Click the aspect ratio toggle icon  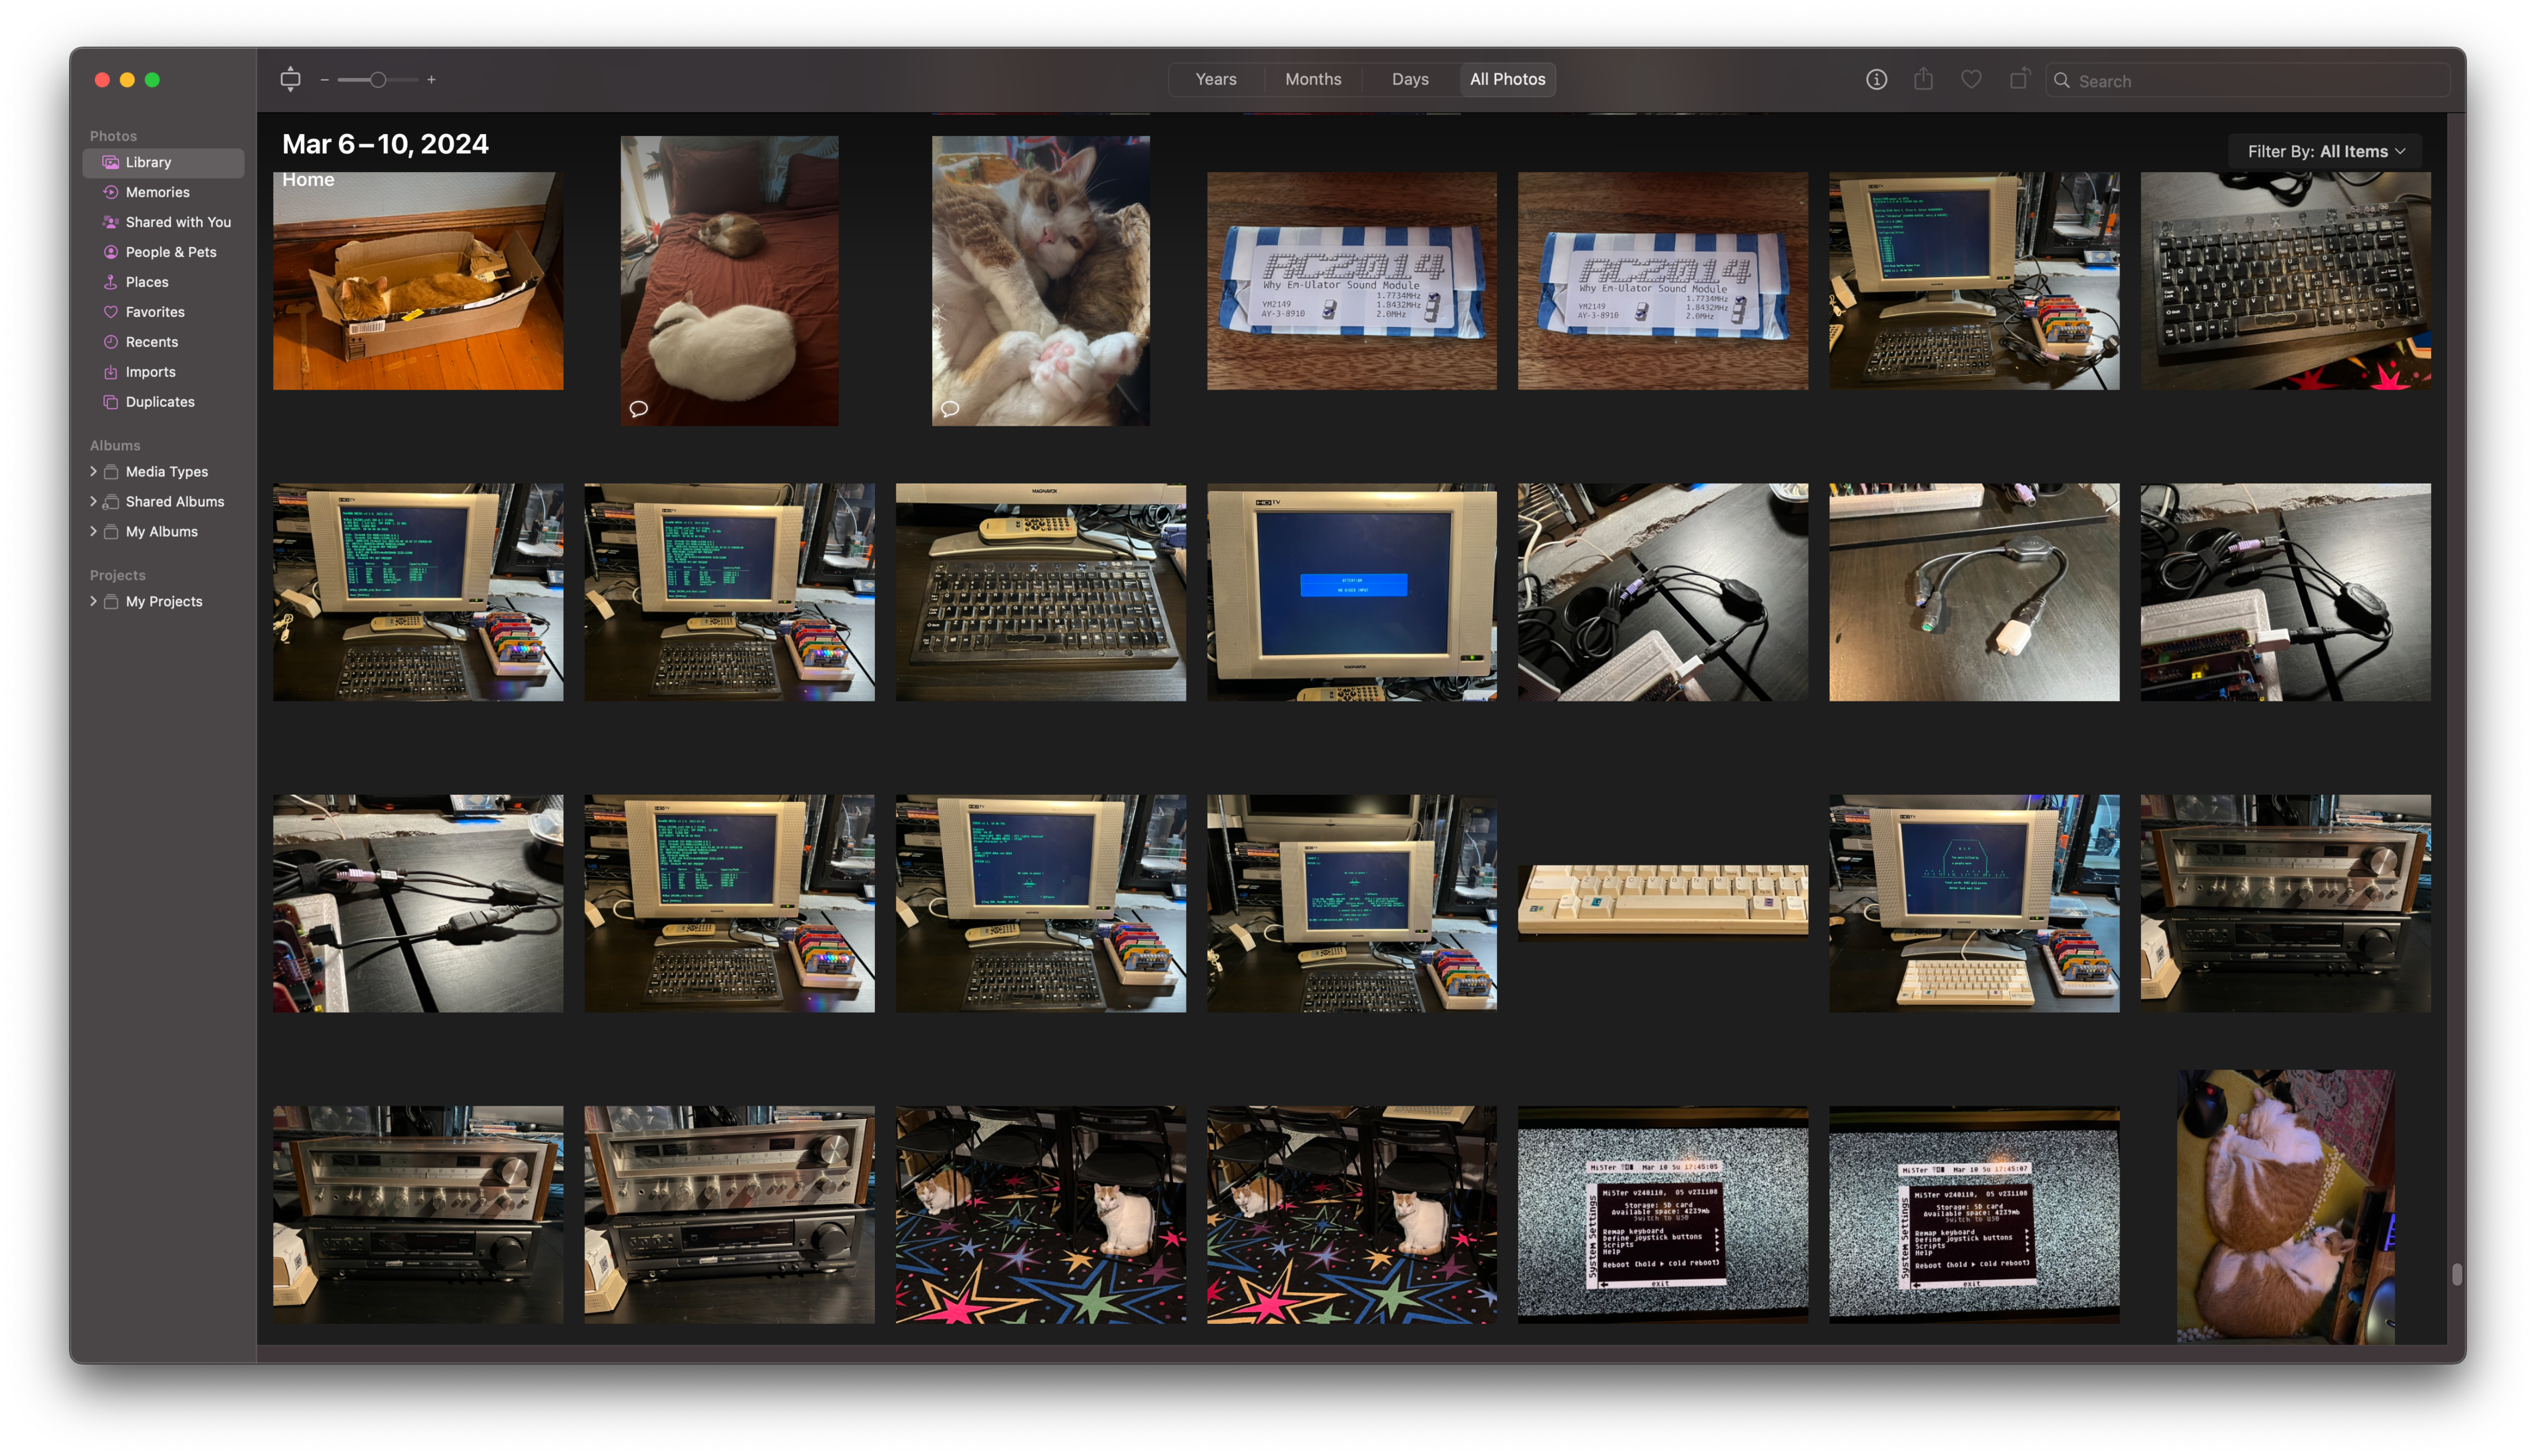point(290,80)
